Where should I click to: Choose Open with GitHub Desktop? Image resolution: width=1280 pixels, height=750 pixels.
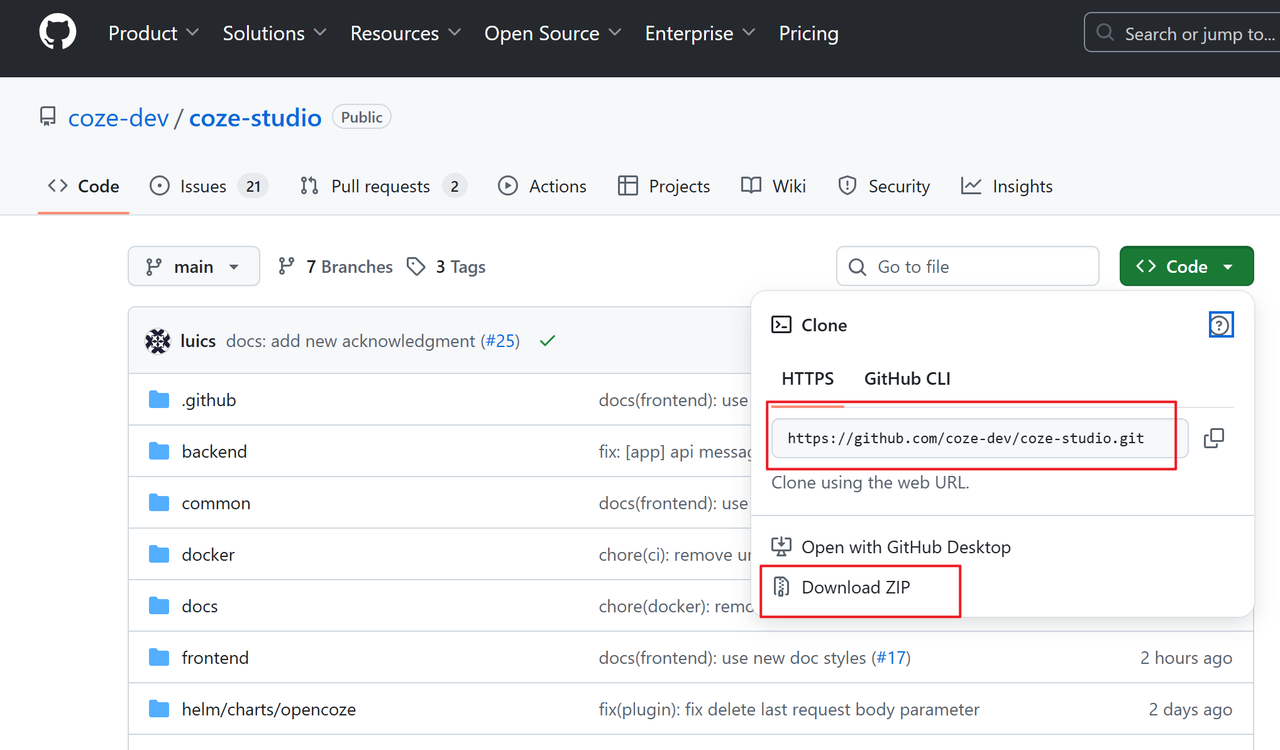906,547
